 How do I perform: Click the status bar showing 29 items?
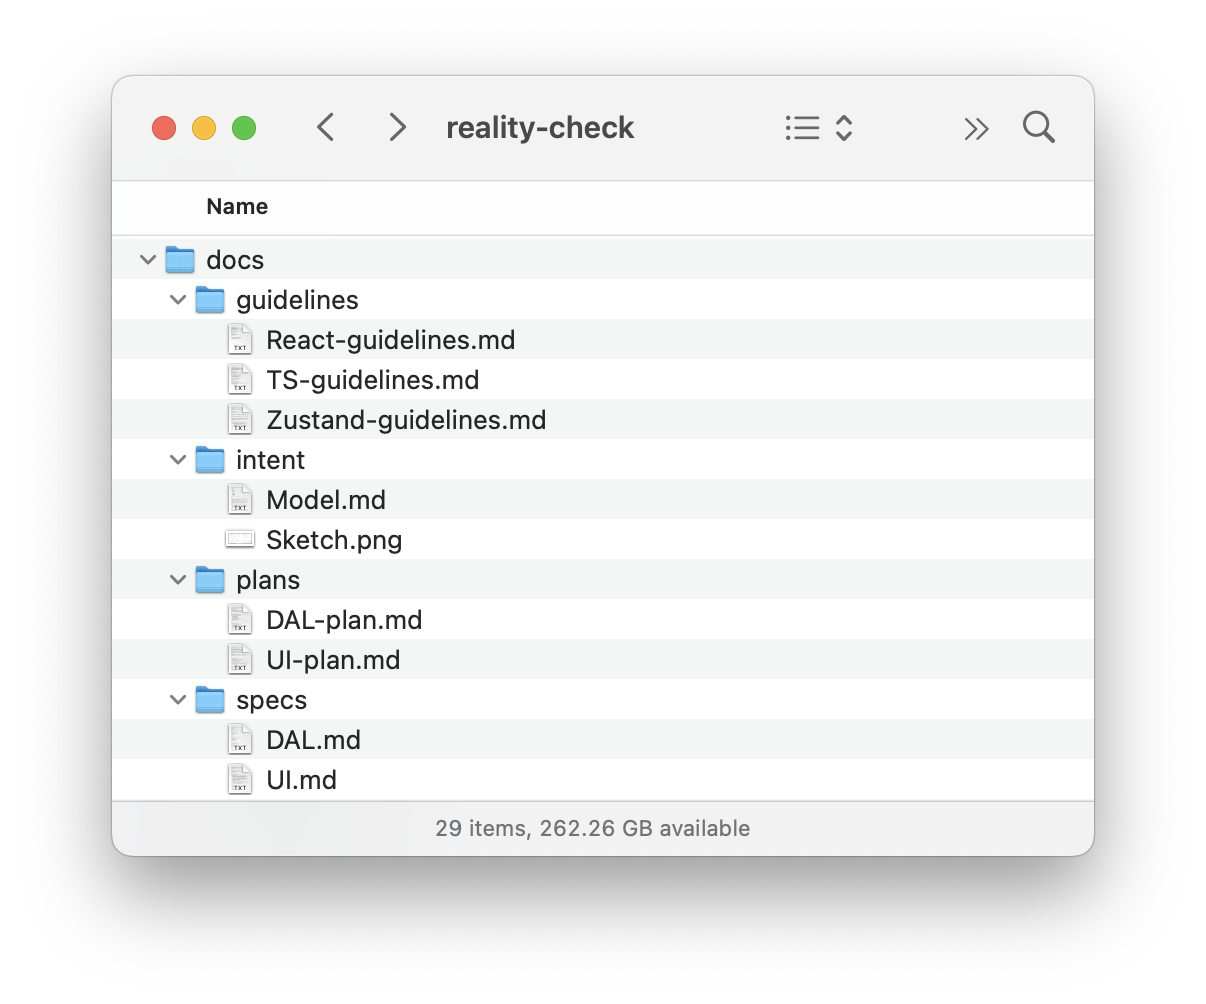[x=592, y=828]
